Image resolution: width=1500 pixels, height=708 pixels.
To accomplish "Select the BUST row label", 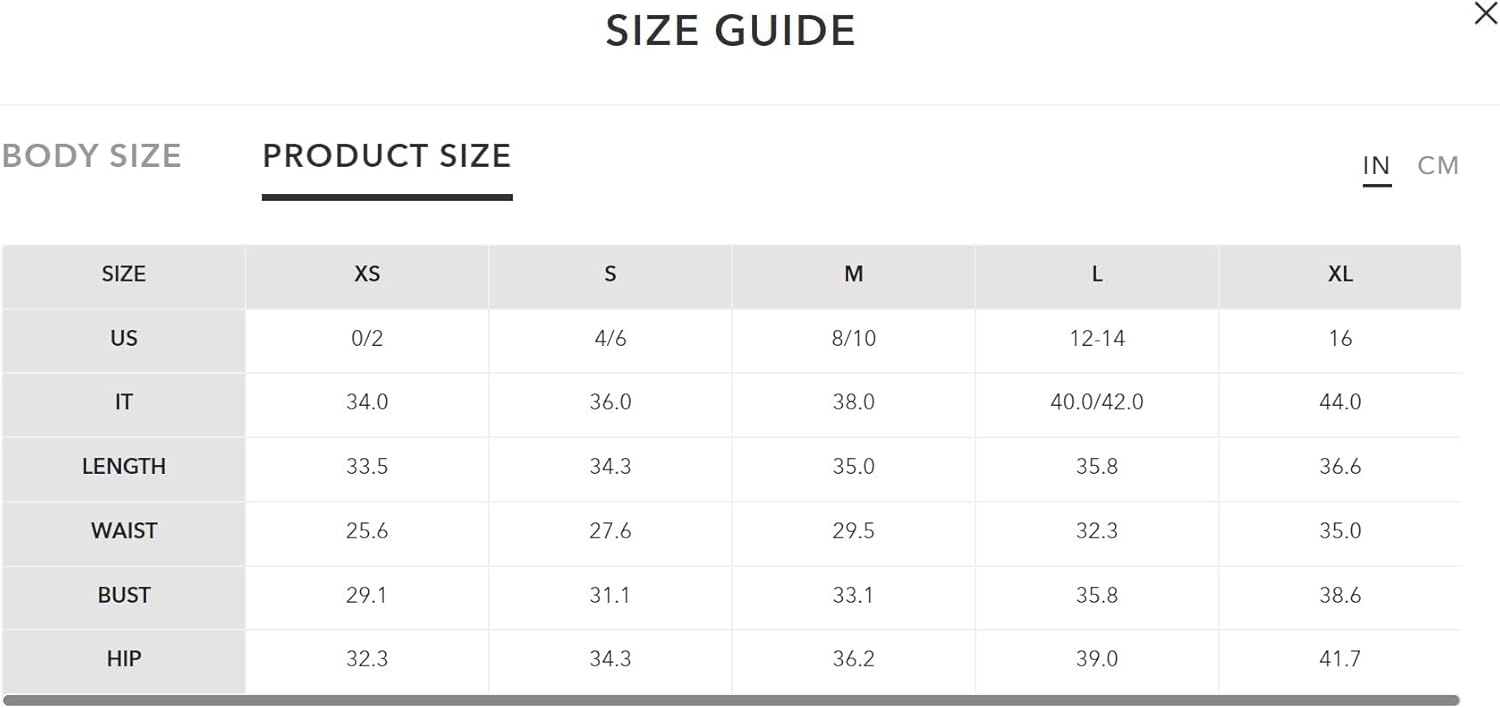I will (x=124, y=595).
